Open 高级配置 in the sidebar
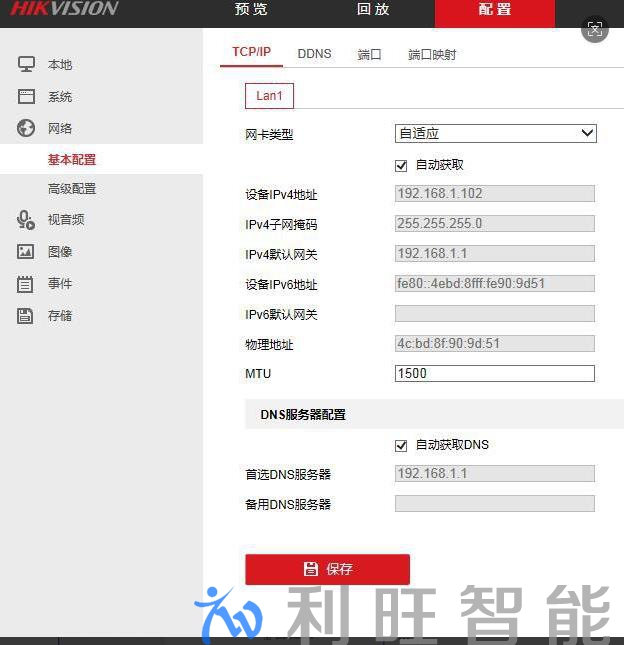Screen dimensions: 624x645 tap(72, 189)
